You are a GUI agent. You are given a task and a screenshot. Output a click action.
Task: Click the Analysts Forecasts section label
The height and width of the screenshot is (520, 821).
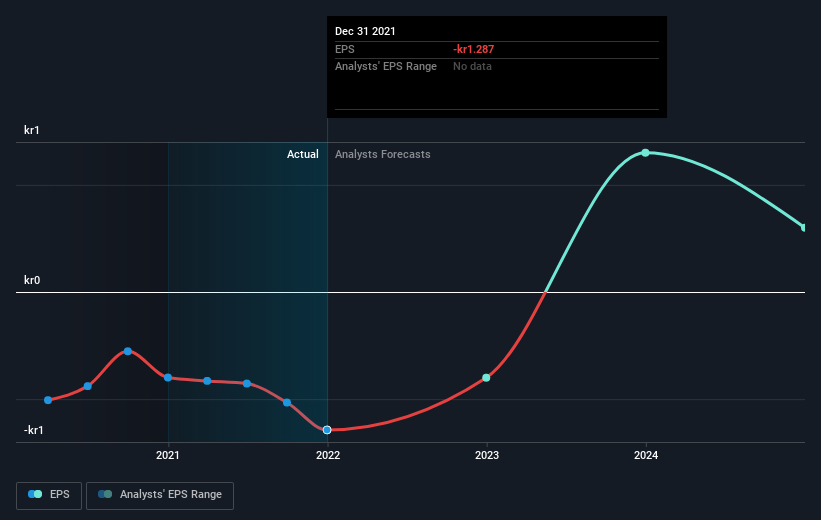pyautogui.click(x=383, y=154)
